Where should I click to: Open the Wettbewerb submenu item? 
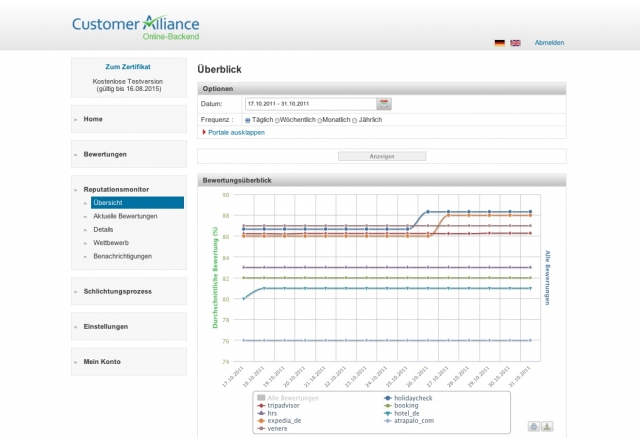click(111, 243)
